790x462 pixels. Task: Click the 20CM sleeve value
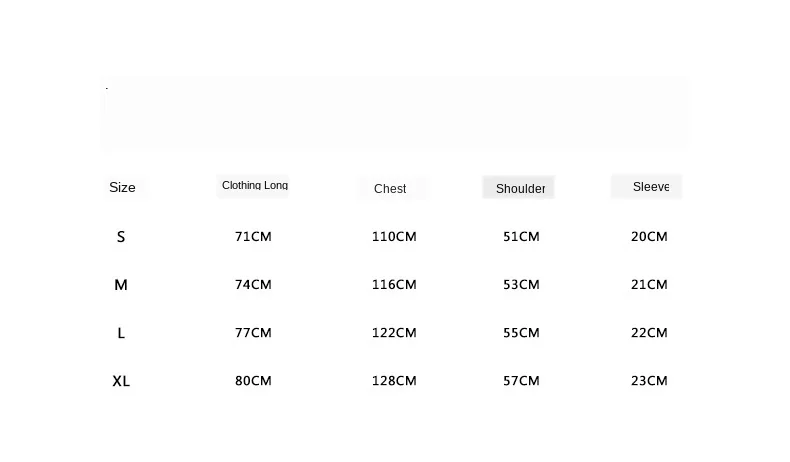pyautogui.click(x=649, y=236)
